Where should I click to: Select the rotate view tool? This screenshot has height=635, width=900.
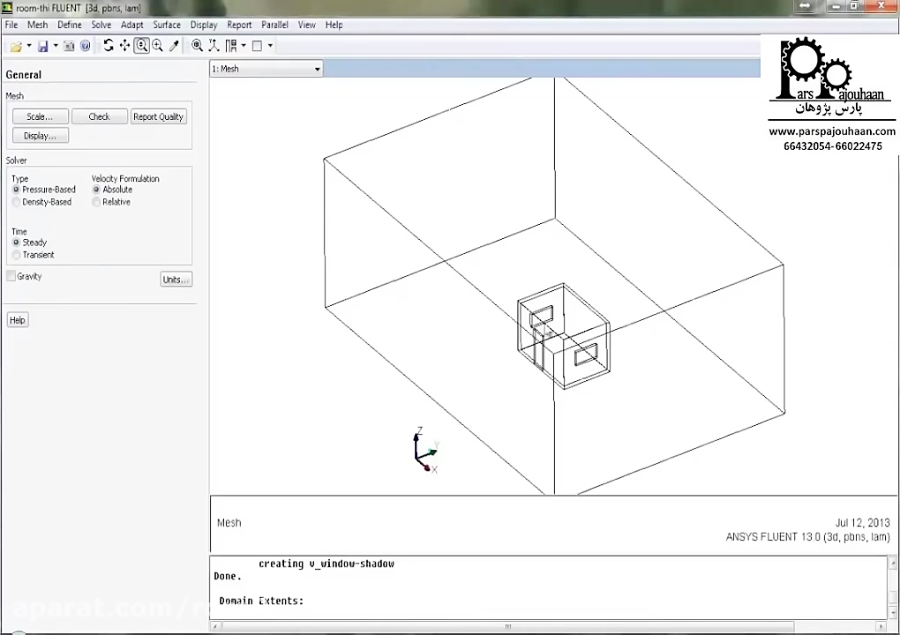108,46
